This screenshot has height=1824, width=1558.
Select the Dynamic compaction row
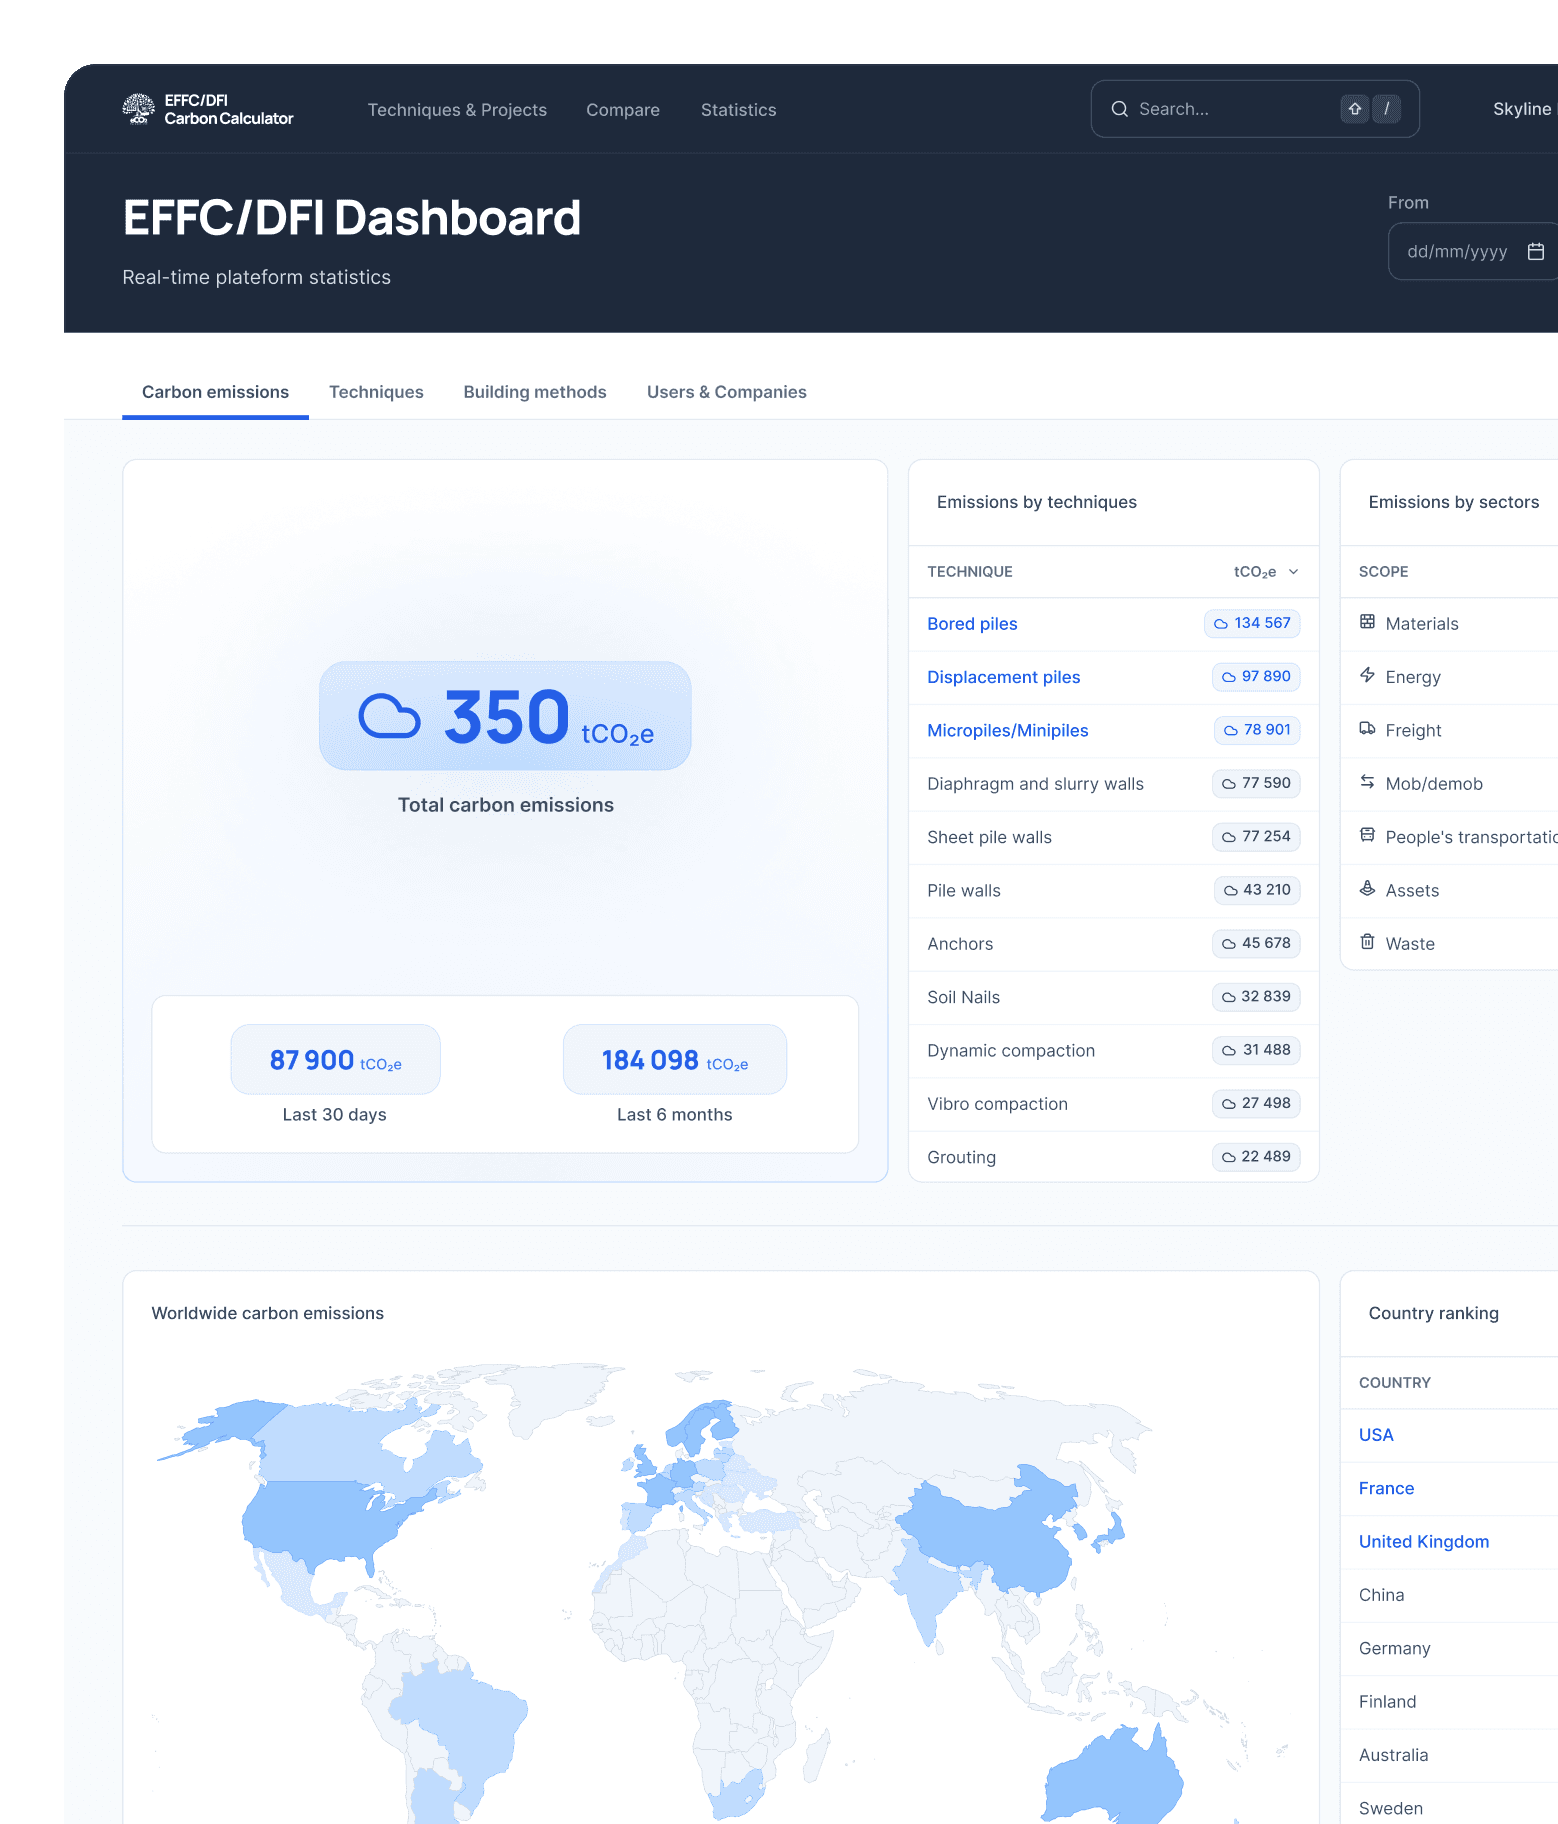[1114, 1050]
